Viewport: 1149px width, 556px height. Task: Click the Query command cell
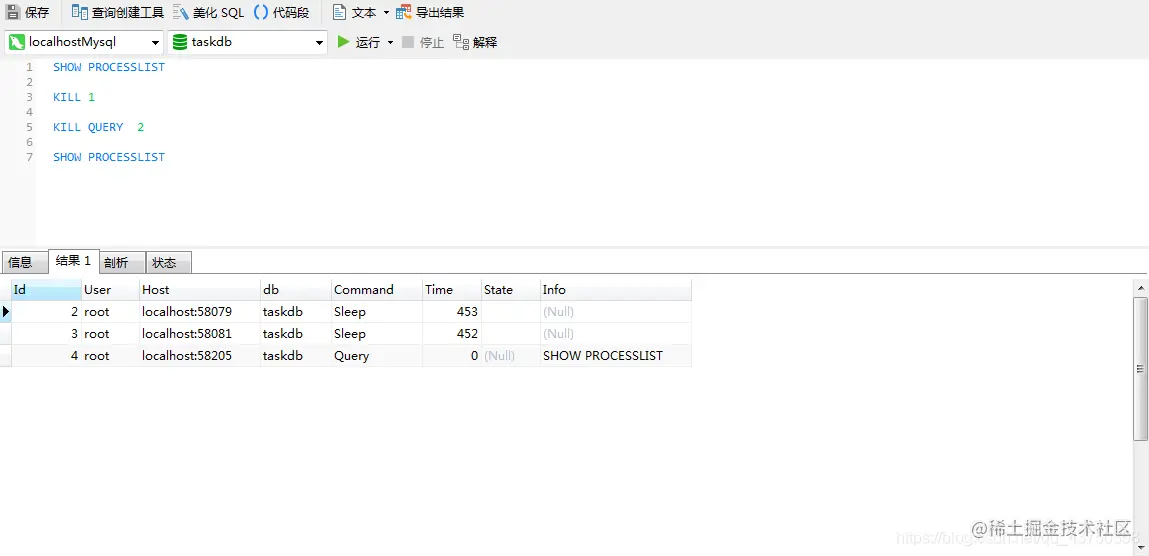(377, 355)
